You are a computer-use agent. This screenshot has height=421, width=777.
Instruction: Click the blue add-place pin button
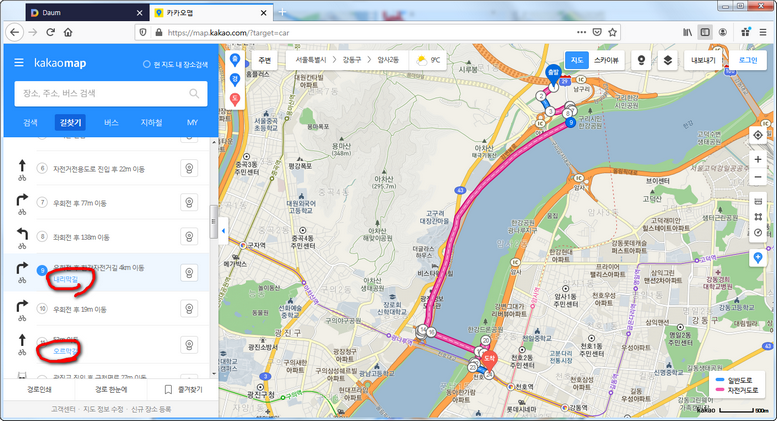pyautogui.click(x=758, y=258)
